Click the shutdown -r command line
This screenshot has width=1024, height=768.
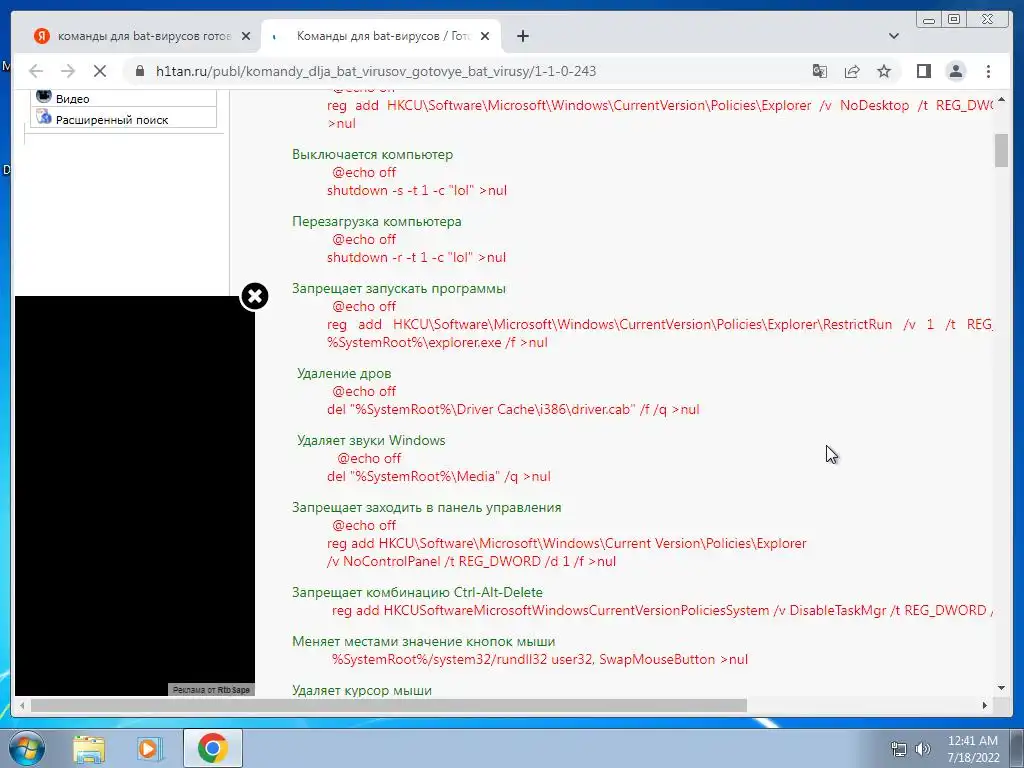(x=416, y=257)
